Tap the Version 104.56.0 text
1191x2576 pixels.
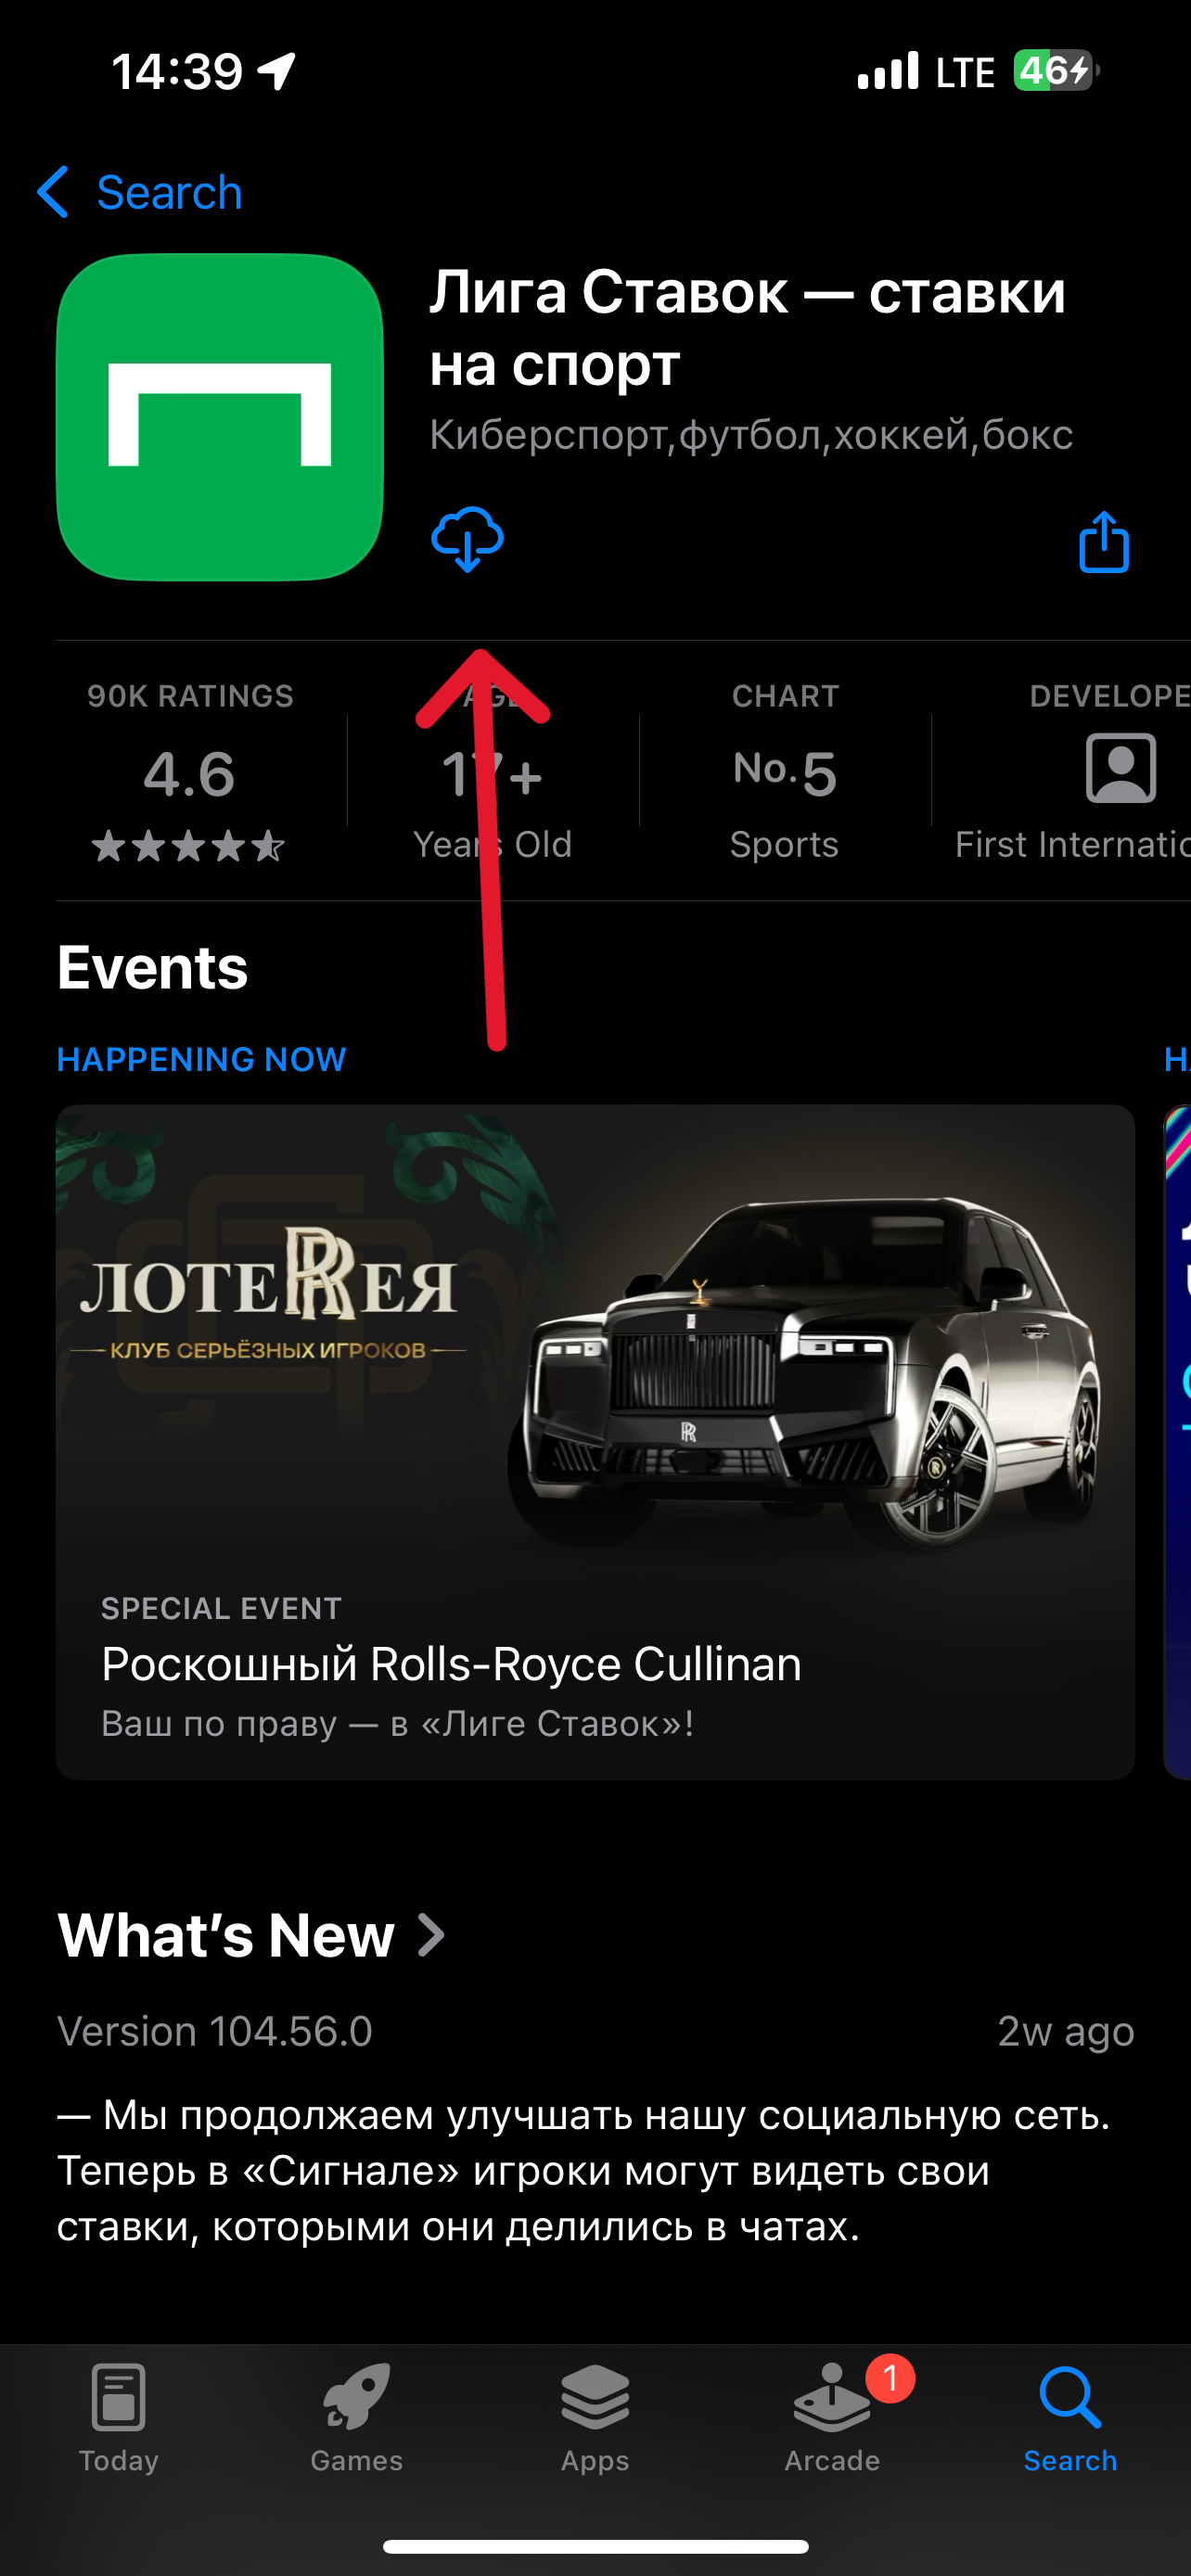(x=215, y=2031)
